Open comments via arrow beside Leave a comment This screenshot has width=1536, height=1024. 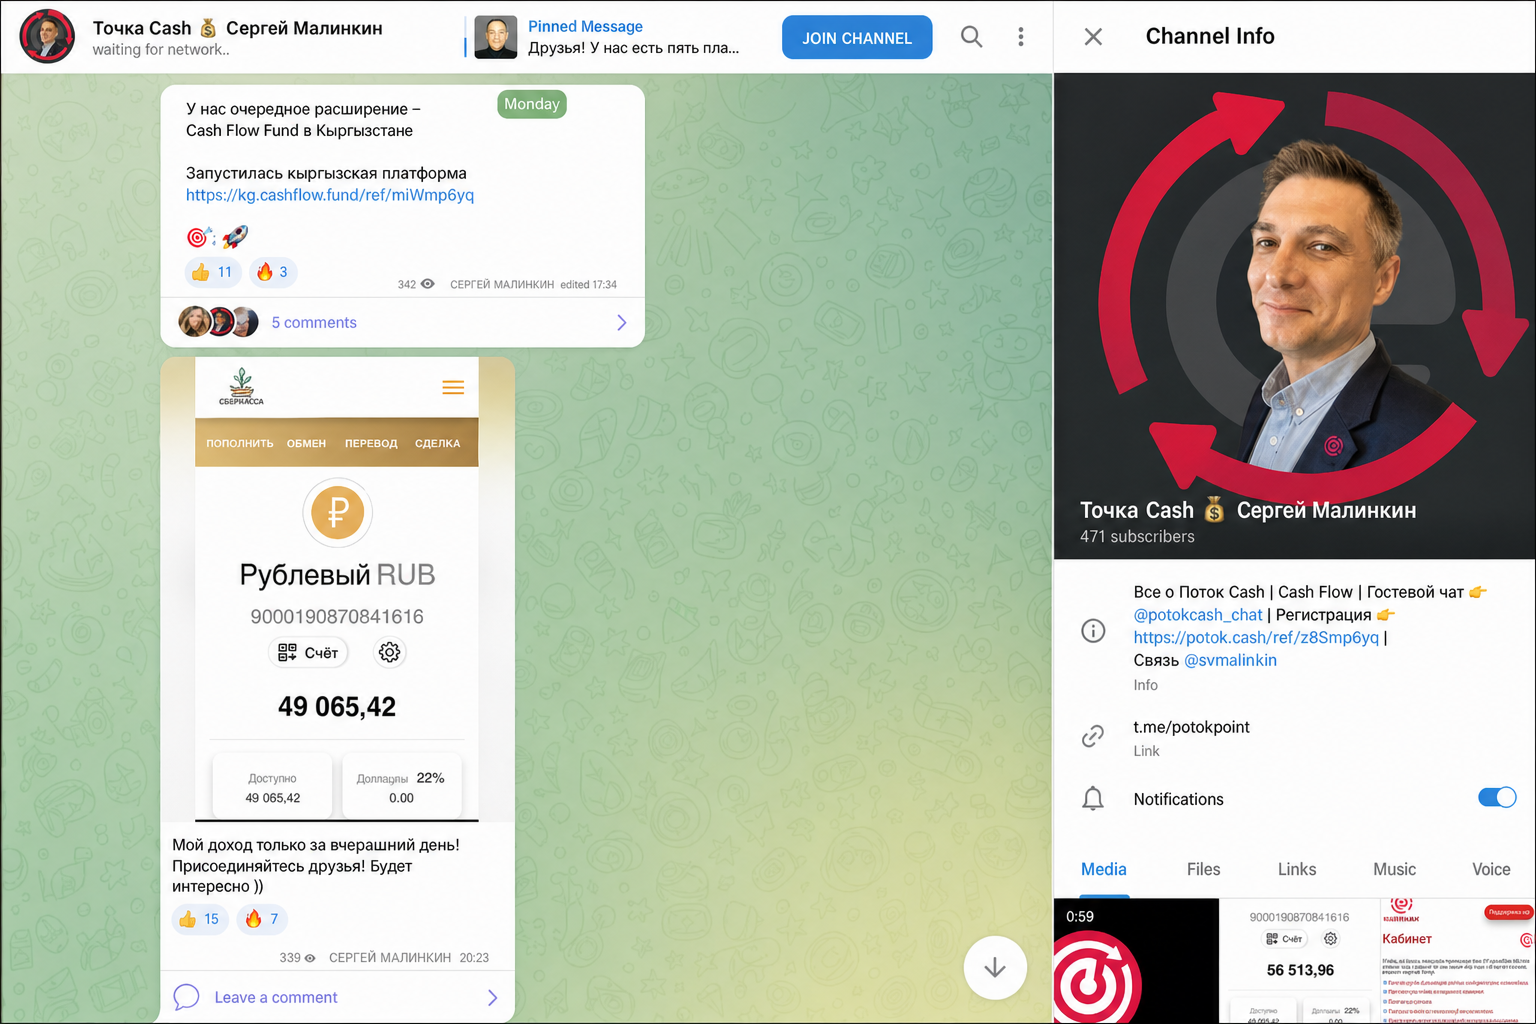click(492, 997)
